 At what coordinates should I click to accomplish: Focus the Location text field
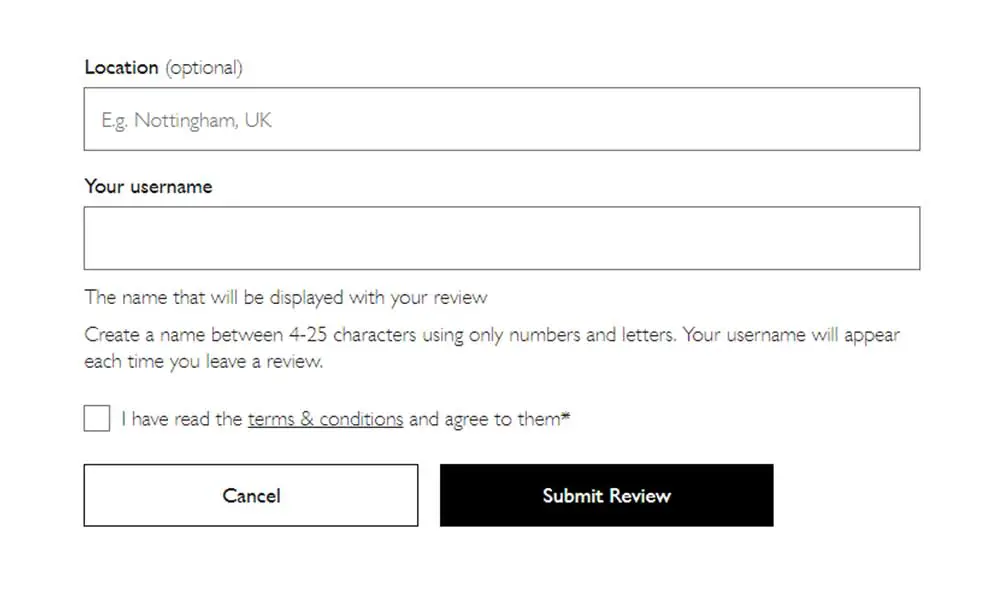(x=502, y=119)
